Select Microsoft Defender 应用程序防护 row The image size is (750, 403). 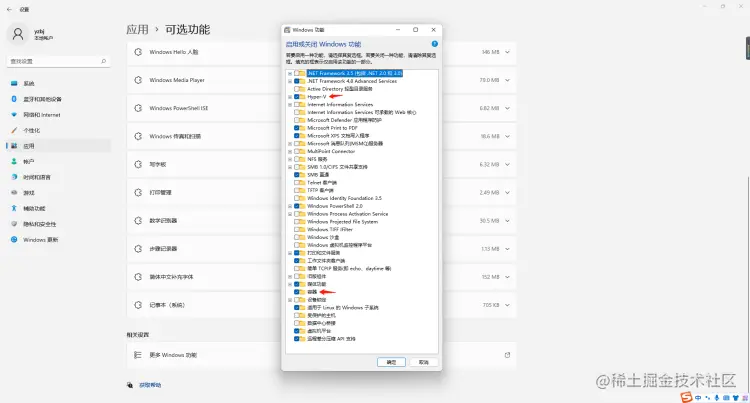[344, 120]
